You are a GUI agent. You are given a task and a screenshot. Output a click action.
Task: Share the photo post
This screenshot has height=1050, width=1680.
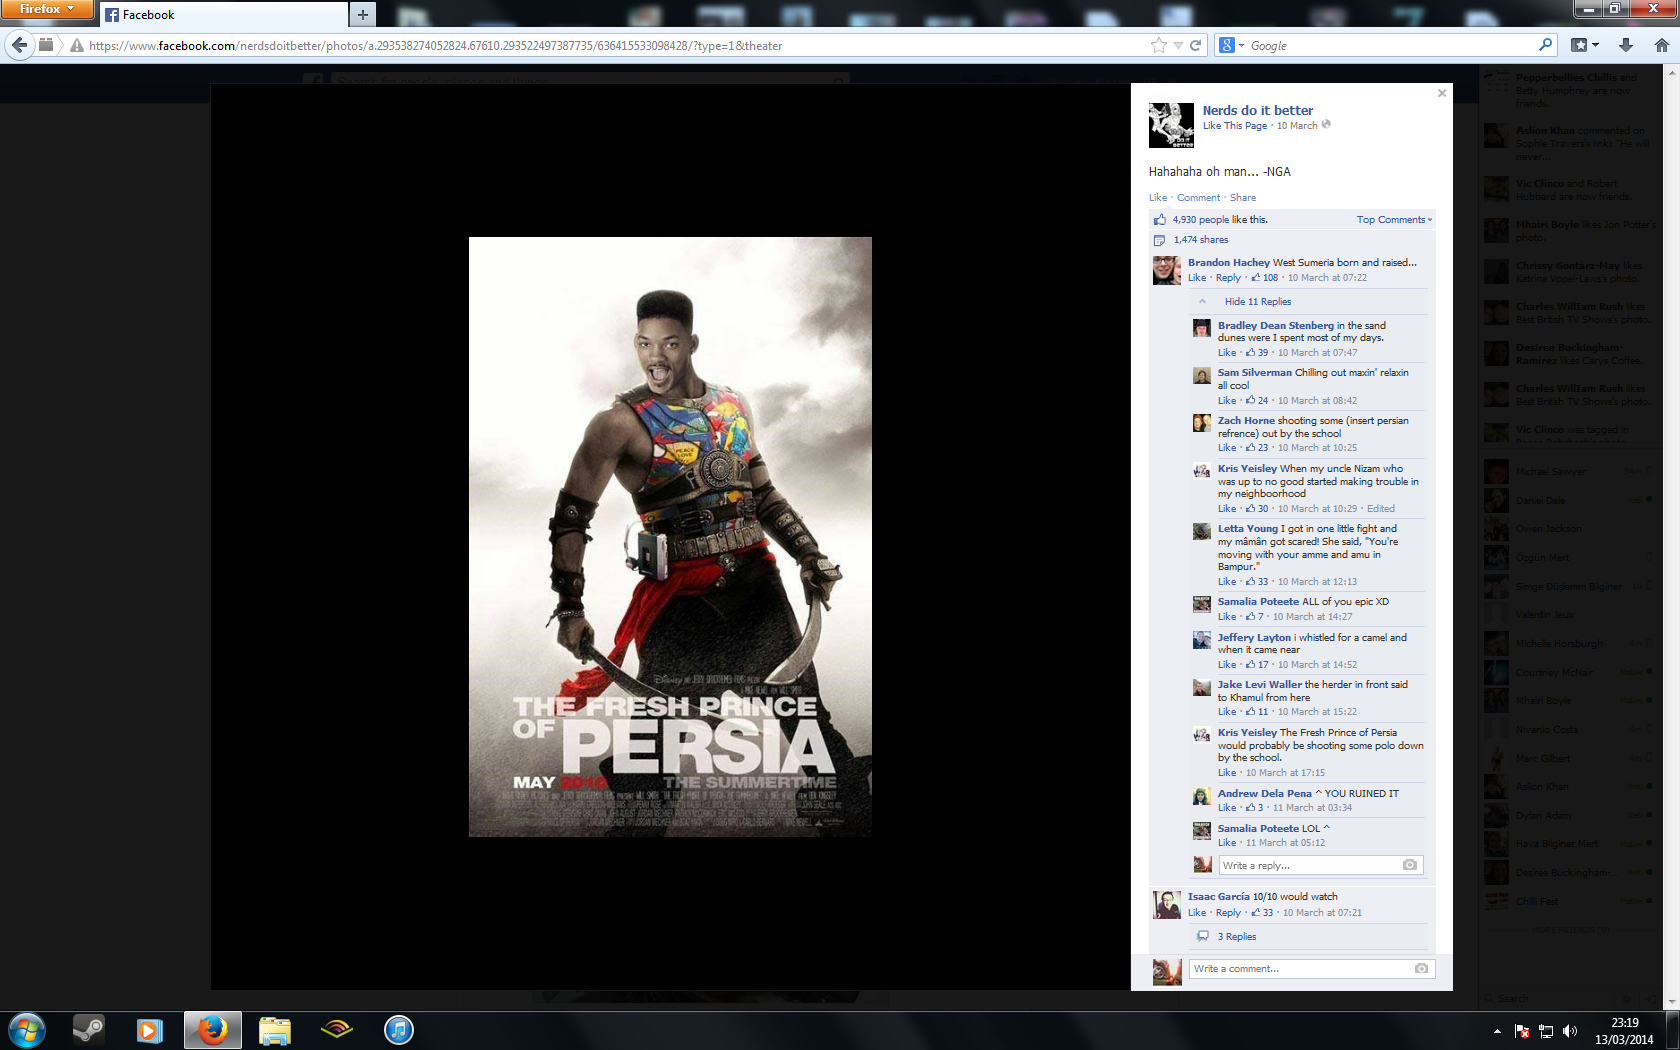(1242, 198)
